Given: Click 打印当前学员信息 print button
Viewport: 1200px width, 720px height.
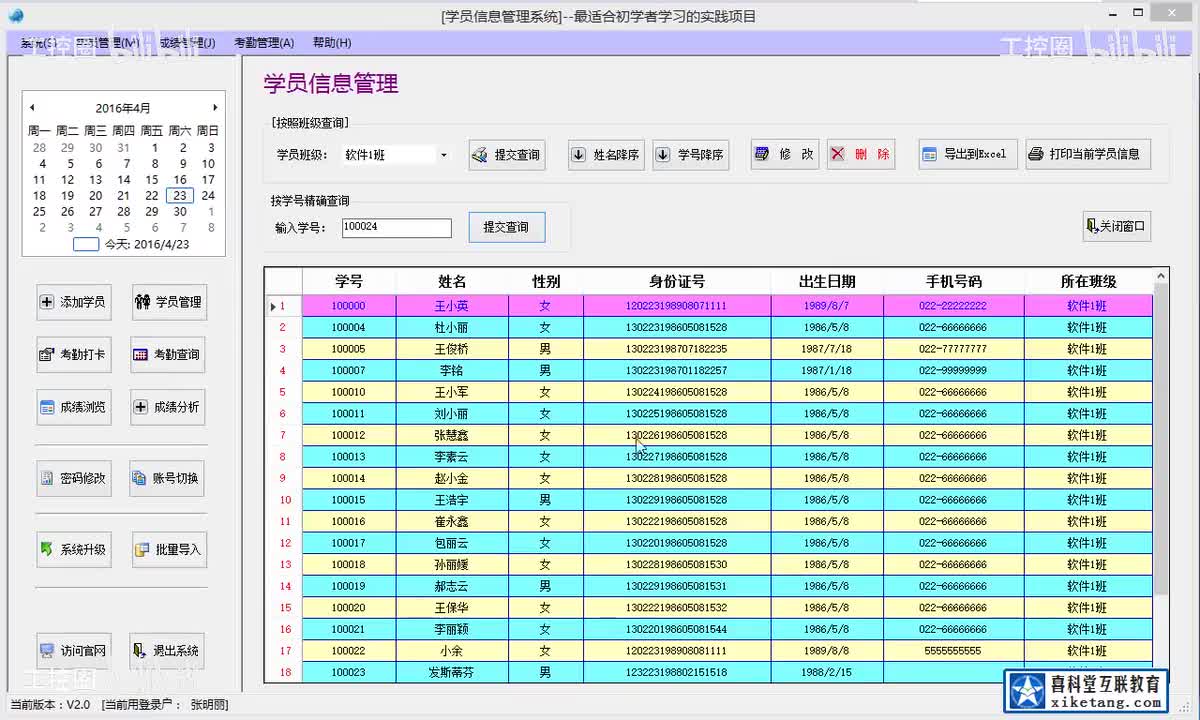Looking at the screenshot, I should (x=1088, y=154).
